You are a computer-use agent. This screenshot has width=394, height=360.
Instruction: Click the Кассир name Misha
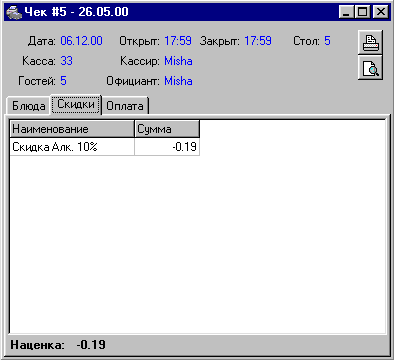[x=178, y=61]
